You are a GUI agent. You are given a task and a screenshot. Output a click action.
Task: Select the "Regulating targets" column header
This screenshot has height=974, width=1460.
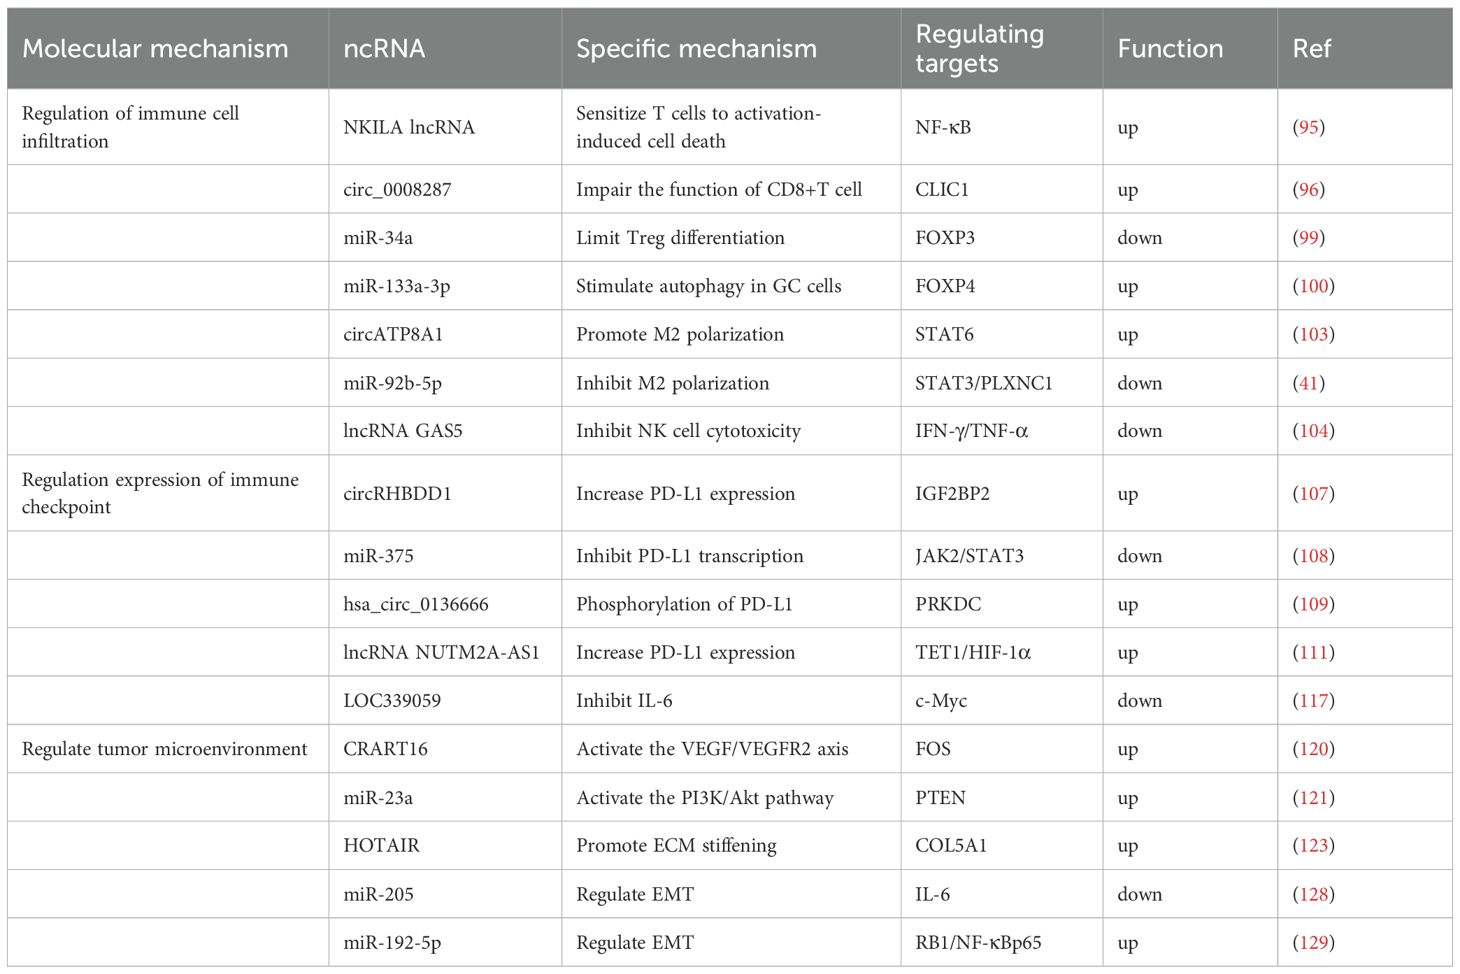click(979, 48)
